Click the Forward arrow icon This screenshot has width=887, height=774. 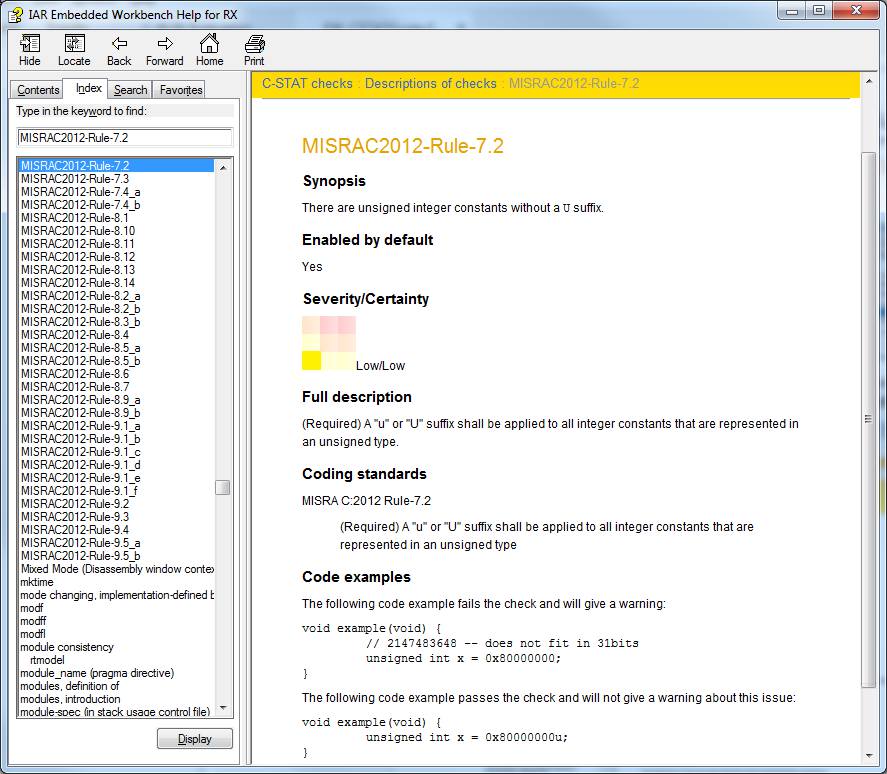coord(165,44)
